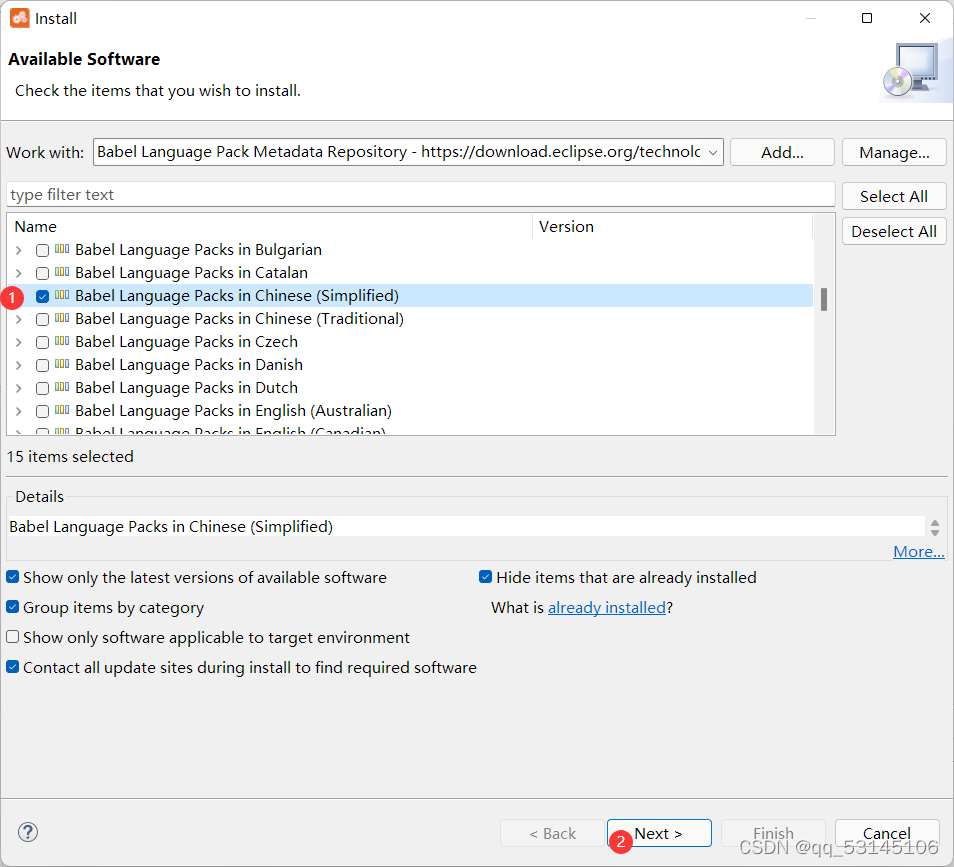Toggle Show only the latest versions checkbox
The height and width of the screenshot is (867, 954).
pos(13,577)
